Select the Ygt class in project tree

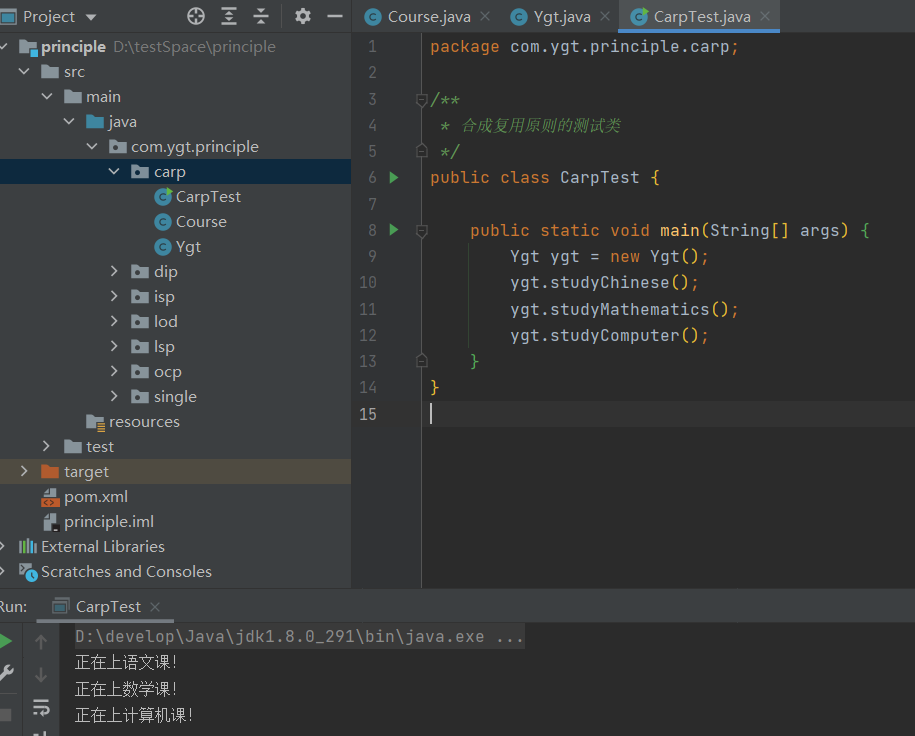click(188, 247)
